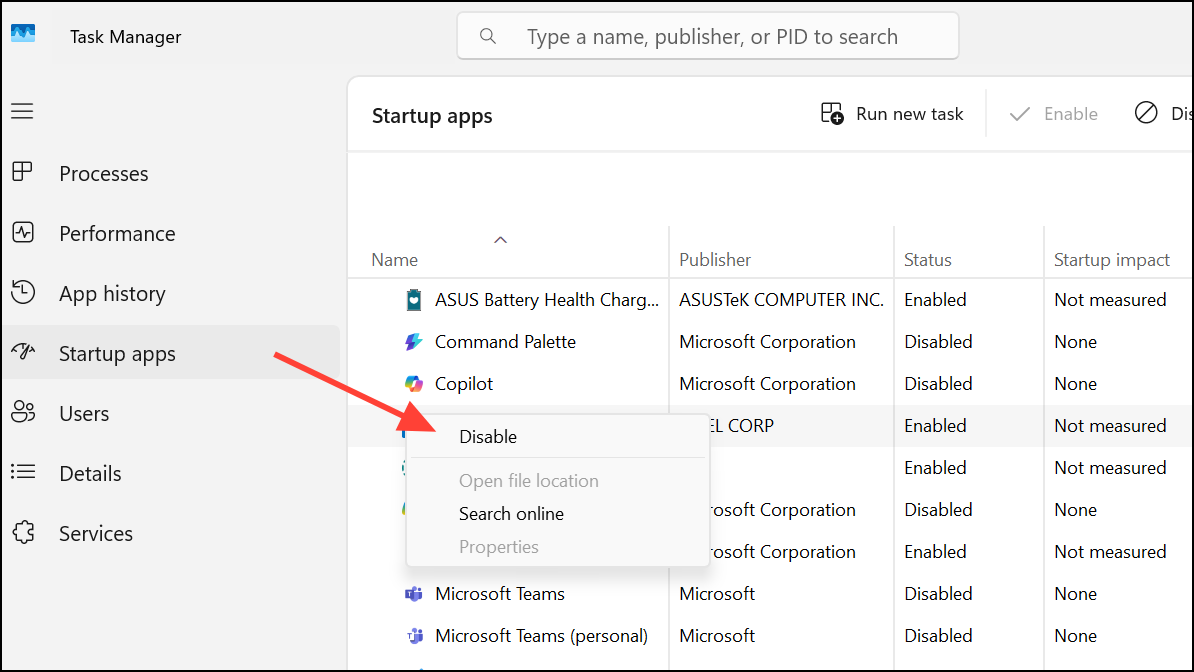Sort by the Startup impact column
Screen dimensions: 1194x672
(1111, 260)
